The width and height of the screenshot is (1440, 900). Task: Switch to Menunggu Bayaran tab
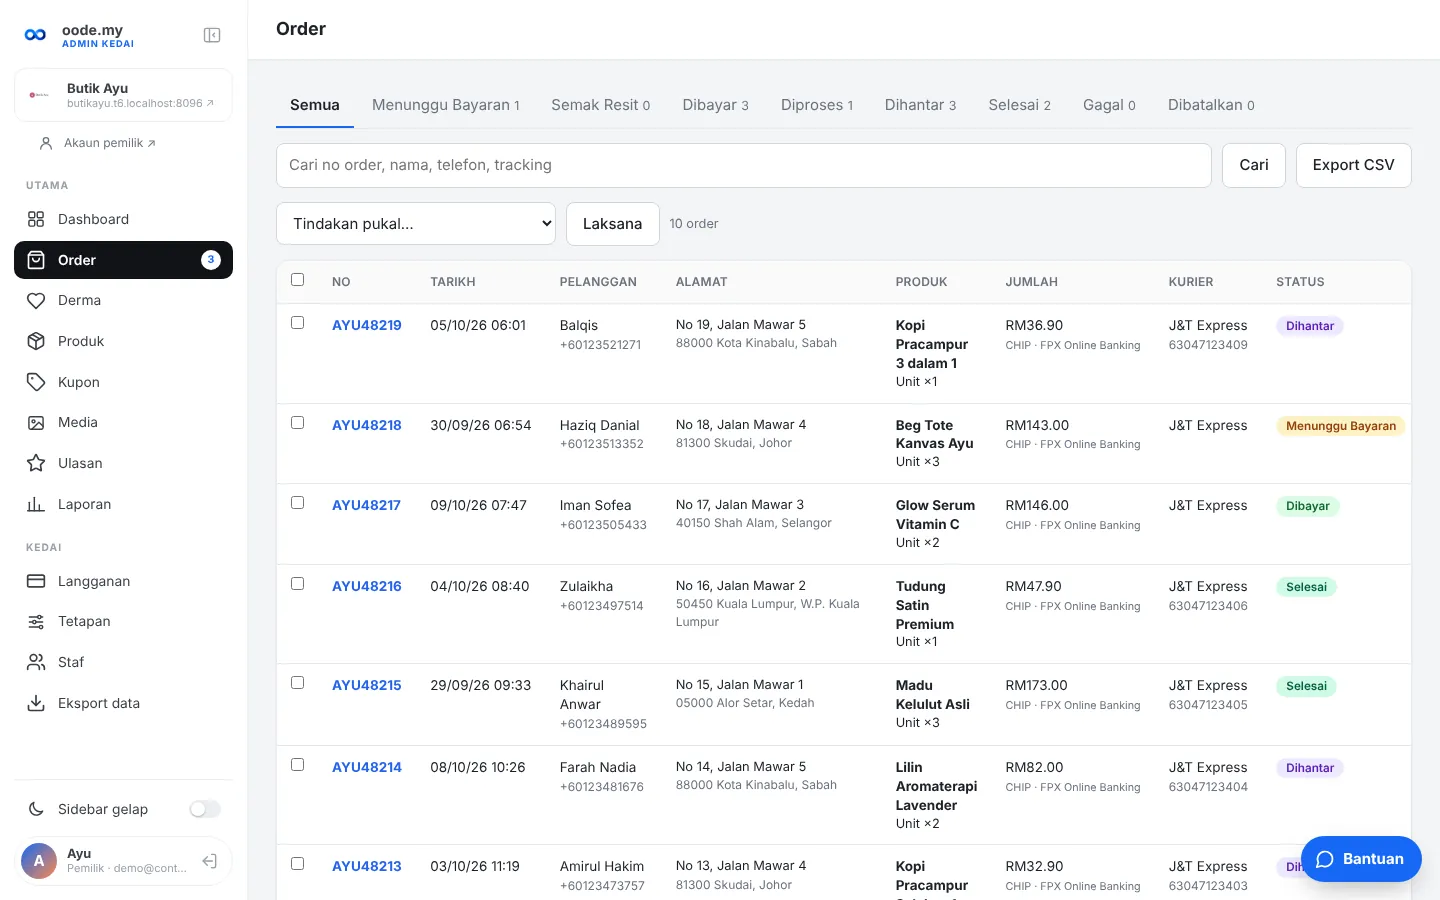point(446,105)
